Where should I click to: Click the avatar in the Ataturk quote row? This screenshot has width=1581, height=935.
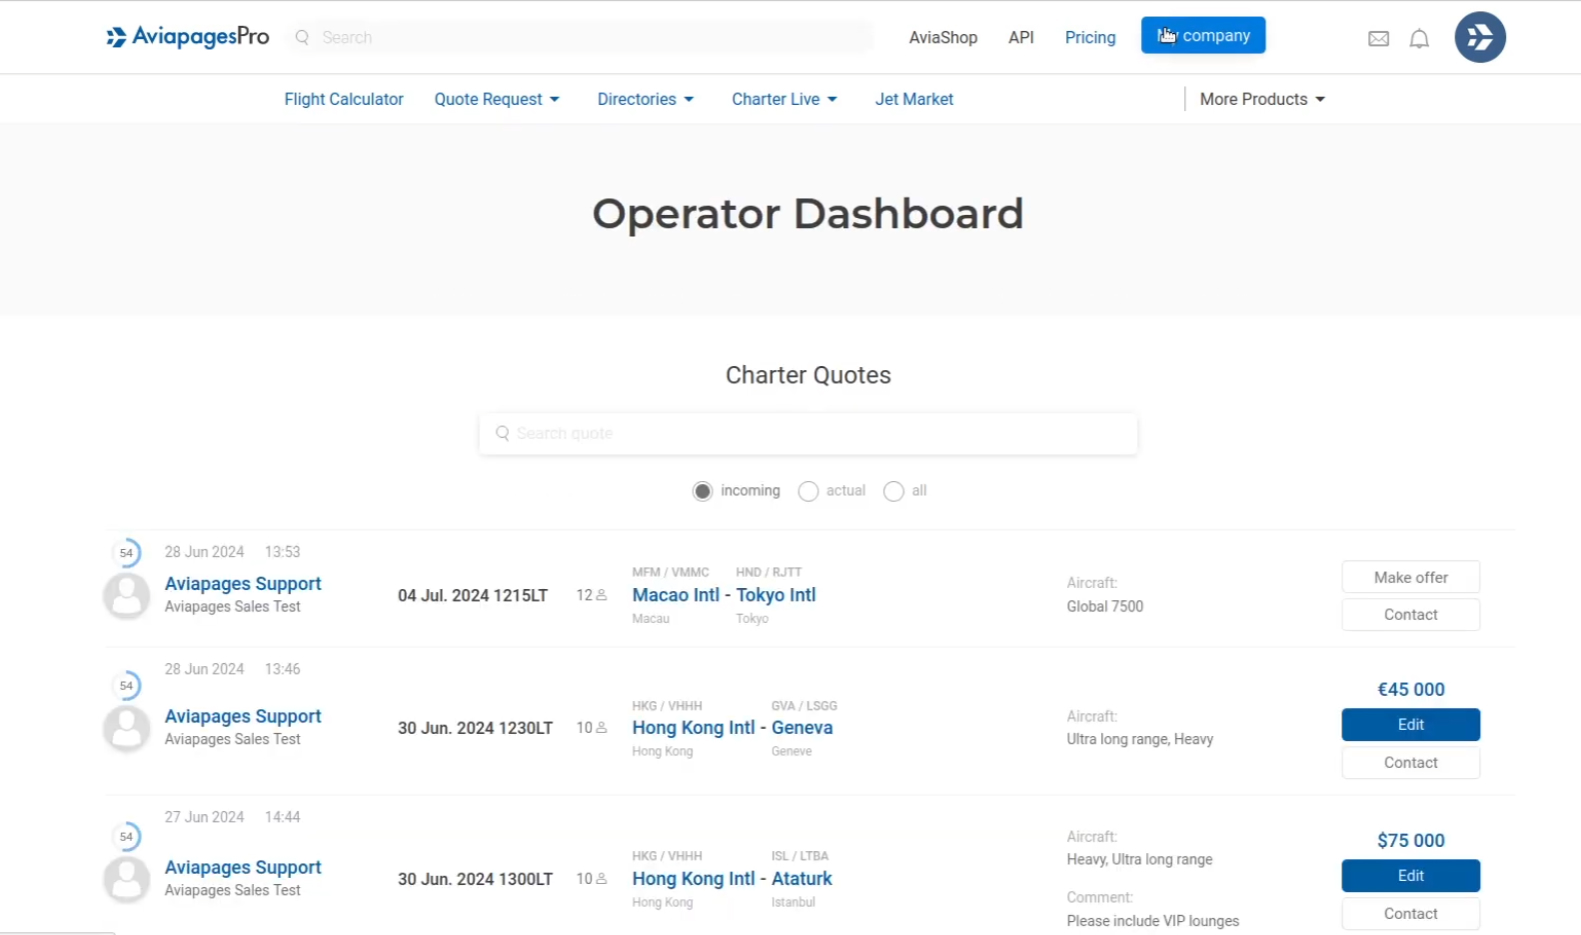(x=127, y=879)
